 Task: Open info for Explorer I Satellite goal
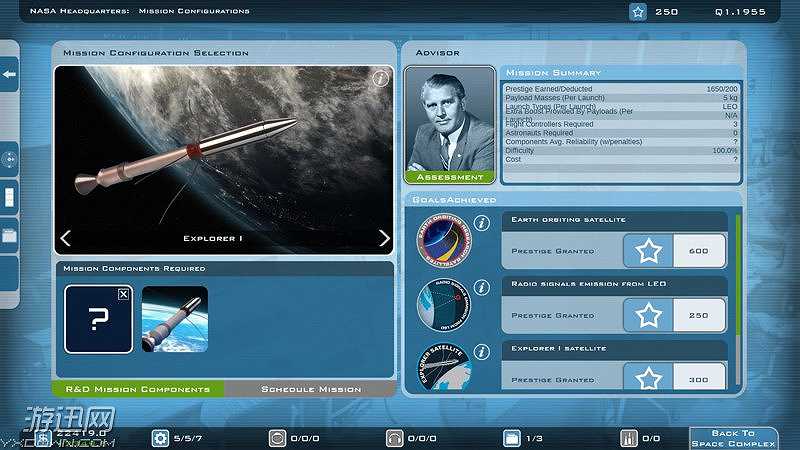(482, 352)
